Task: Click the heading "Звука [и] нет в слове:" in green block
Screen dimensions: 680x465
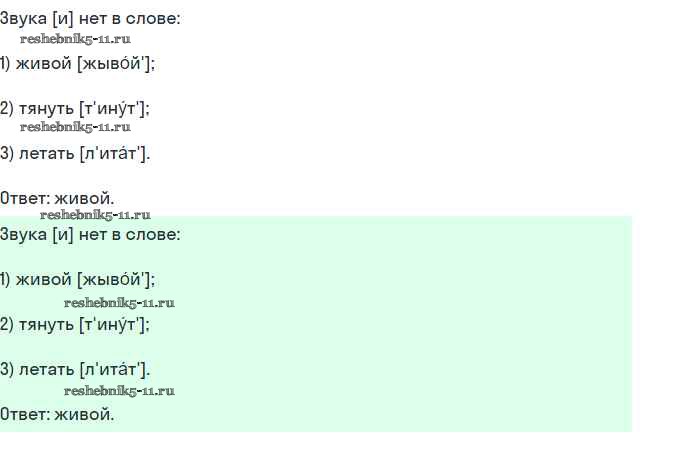Action: pos(90,234)
